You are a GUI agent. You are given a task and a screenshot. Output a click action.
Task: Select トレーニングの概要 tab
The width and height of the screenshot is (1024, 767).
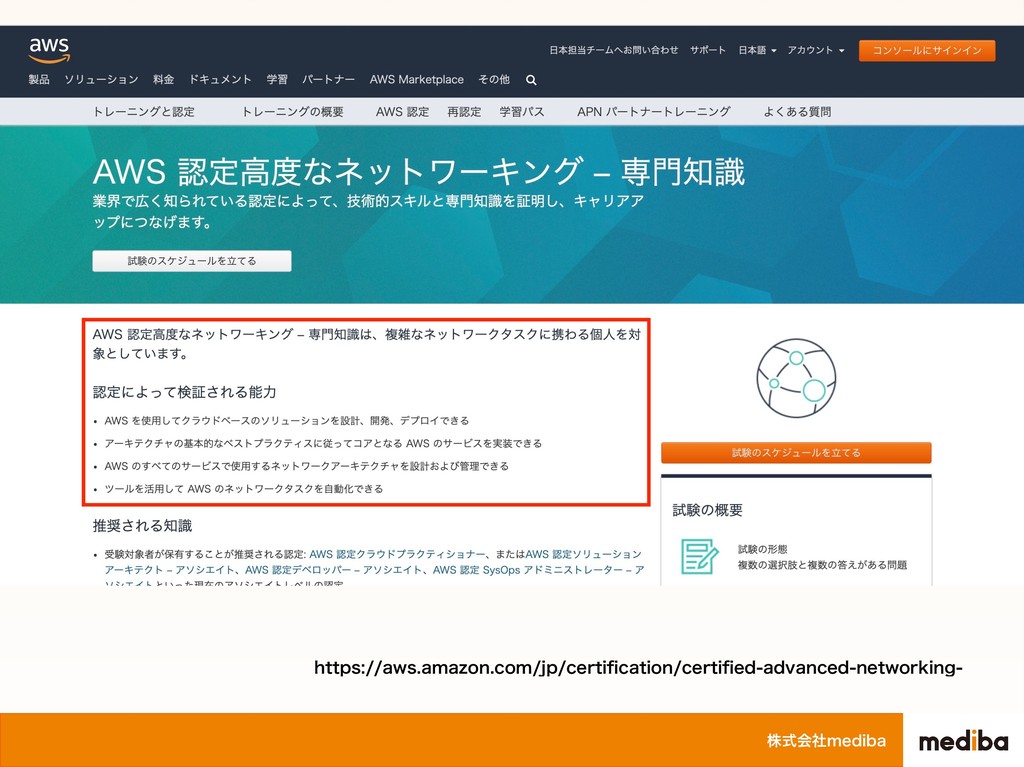[293, 112]
